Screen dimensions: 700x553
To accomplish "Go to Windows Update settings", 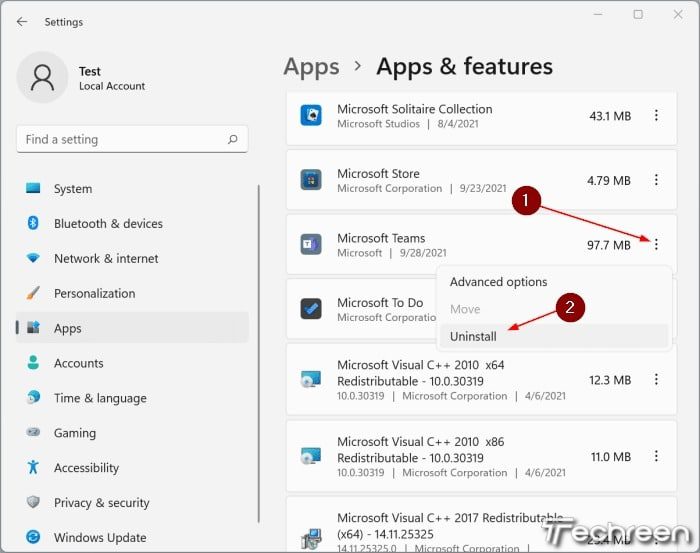I will pos(132,537).
